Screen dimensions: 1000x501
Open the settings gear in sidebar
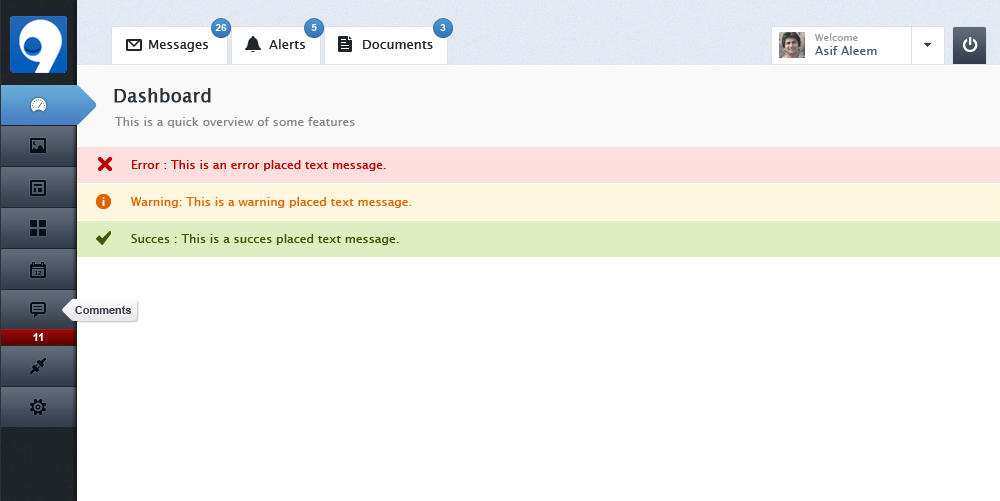[38, 407]
